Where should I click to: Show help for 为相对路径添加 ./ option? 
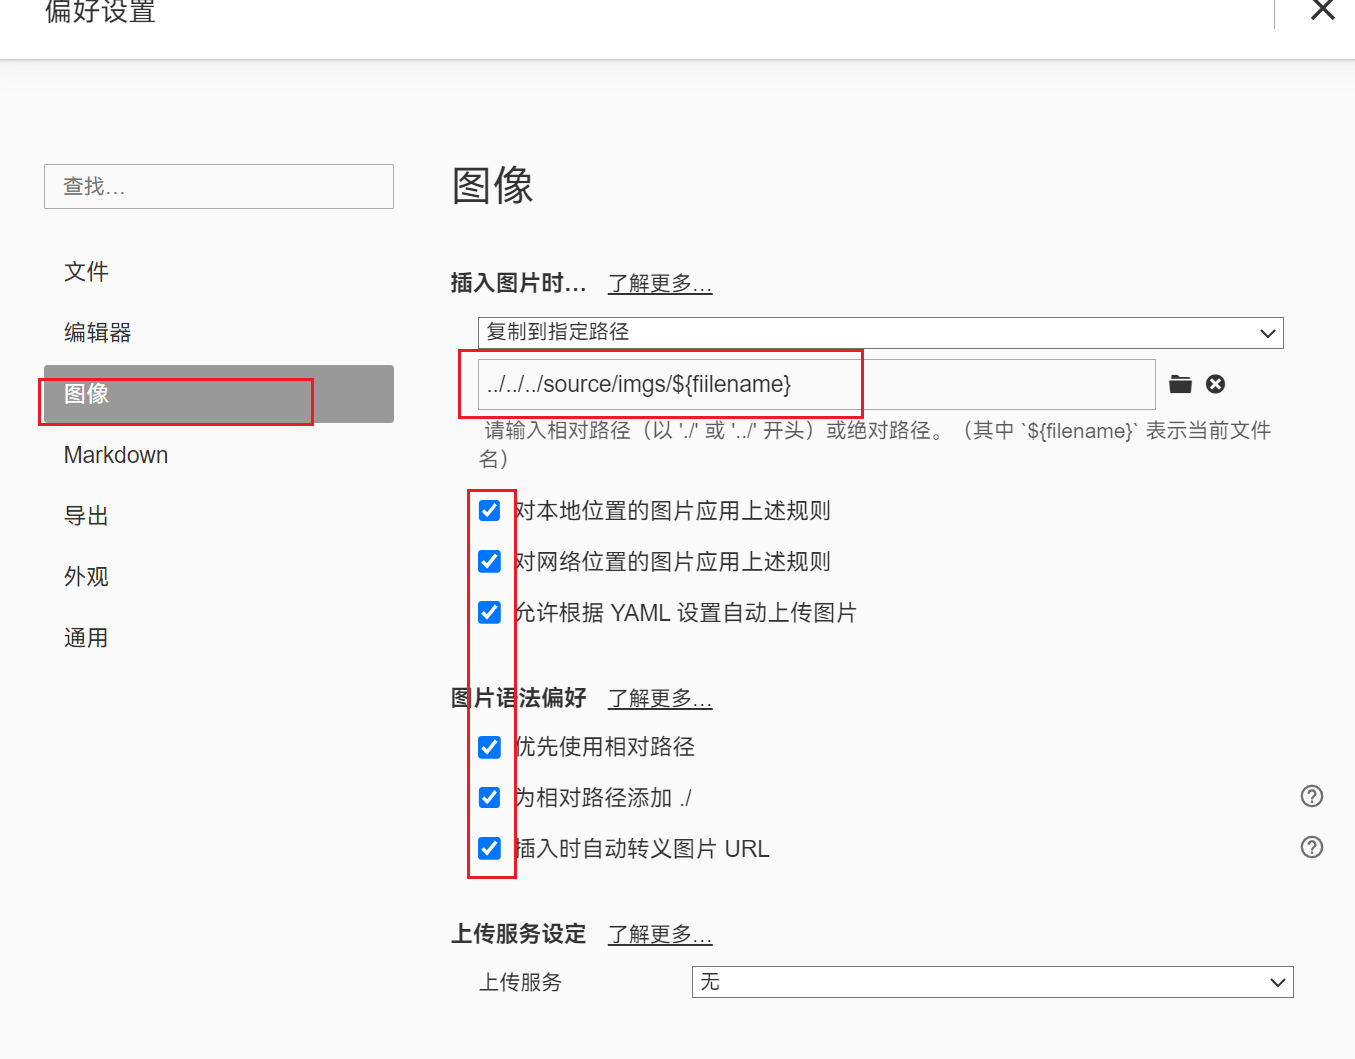[1311, 796]
